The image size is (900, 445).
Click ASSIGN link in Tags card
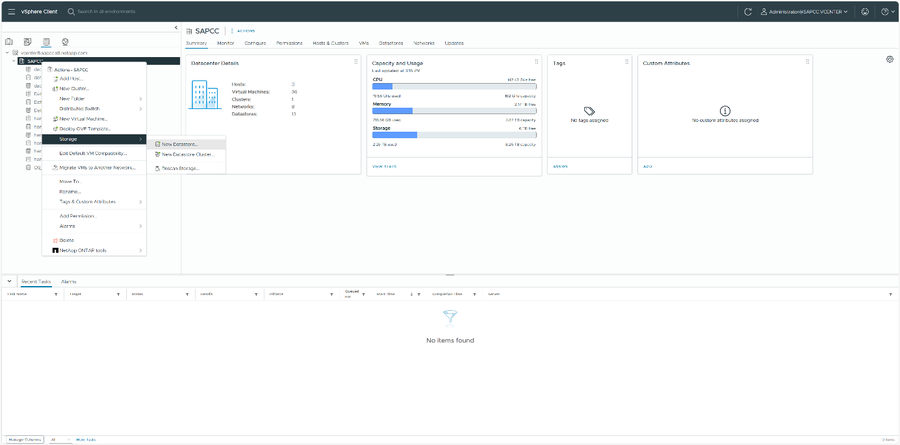tap(560, 167)
